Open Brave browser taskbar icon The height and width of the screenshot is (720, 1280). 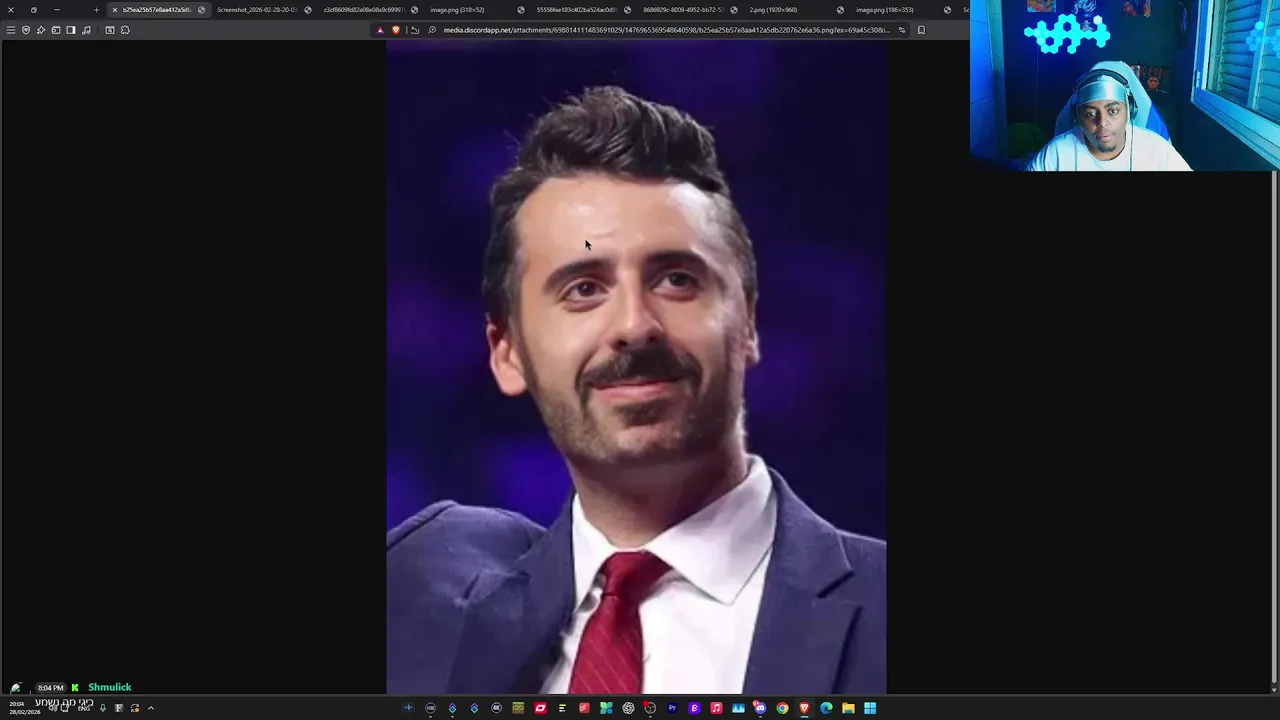804,708
